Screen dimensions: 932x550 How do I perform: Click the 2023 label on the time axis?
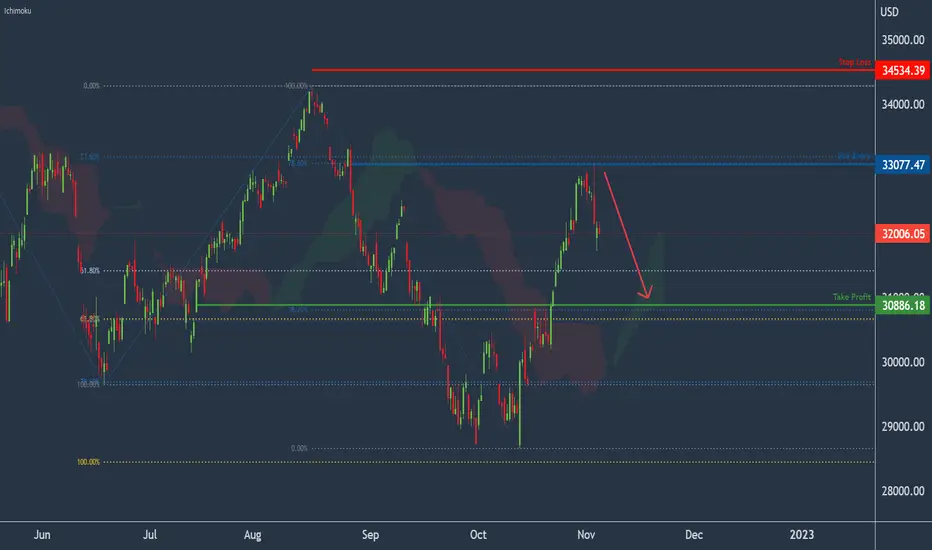801,535
